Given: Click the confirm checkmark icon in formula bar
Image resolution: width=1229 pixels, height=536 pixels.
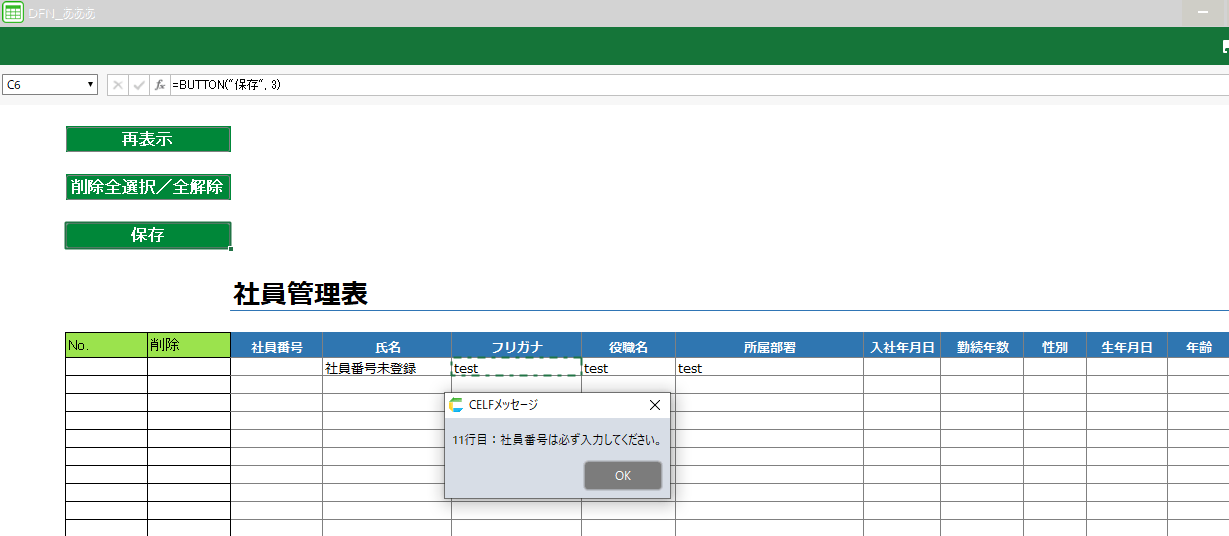Looking at the screenshot, I should (139, 85).
